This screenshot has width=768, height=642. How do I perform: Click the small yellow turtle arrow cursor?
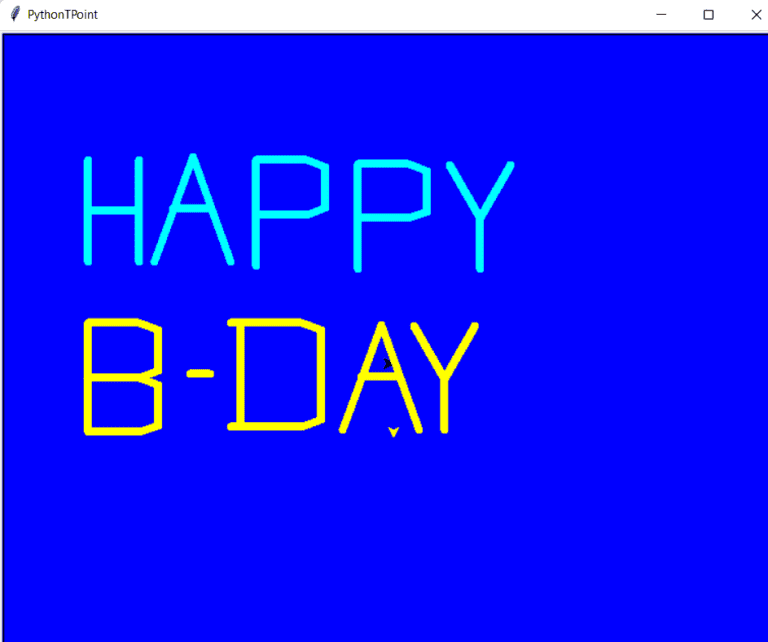(393, 431)
